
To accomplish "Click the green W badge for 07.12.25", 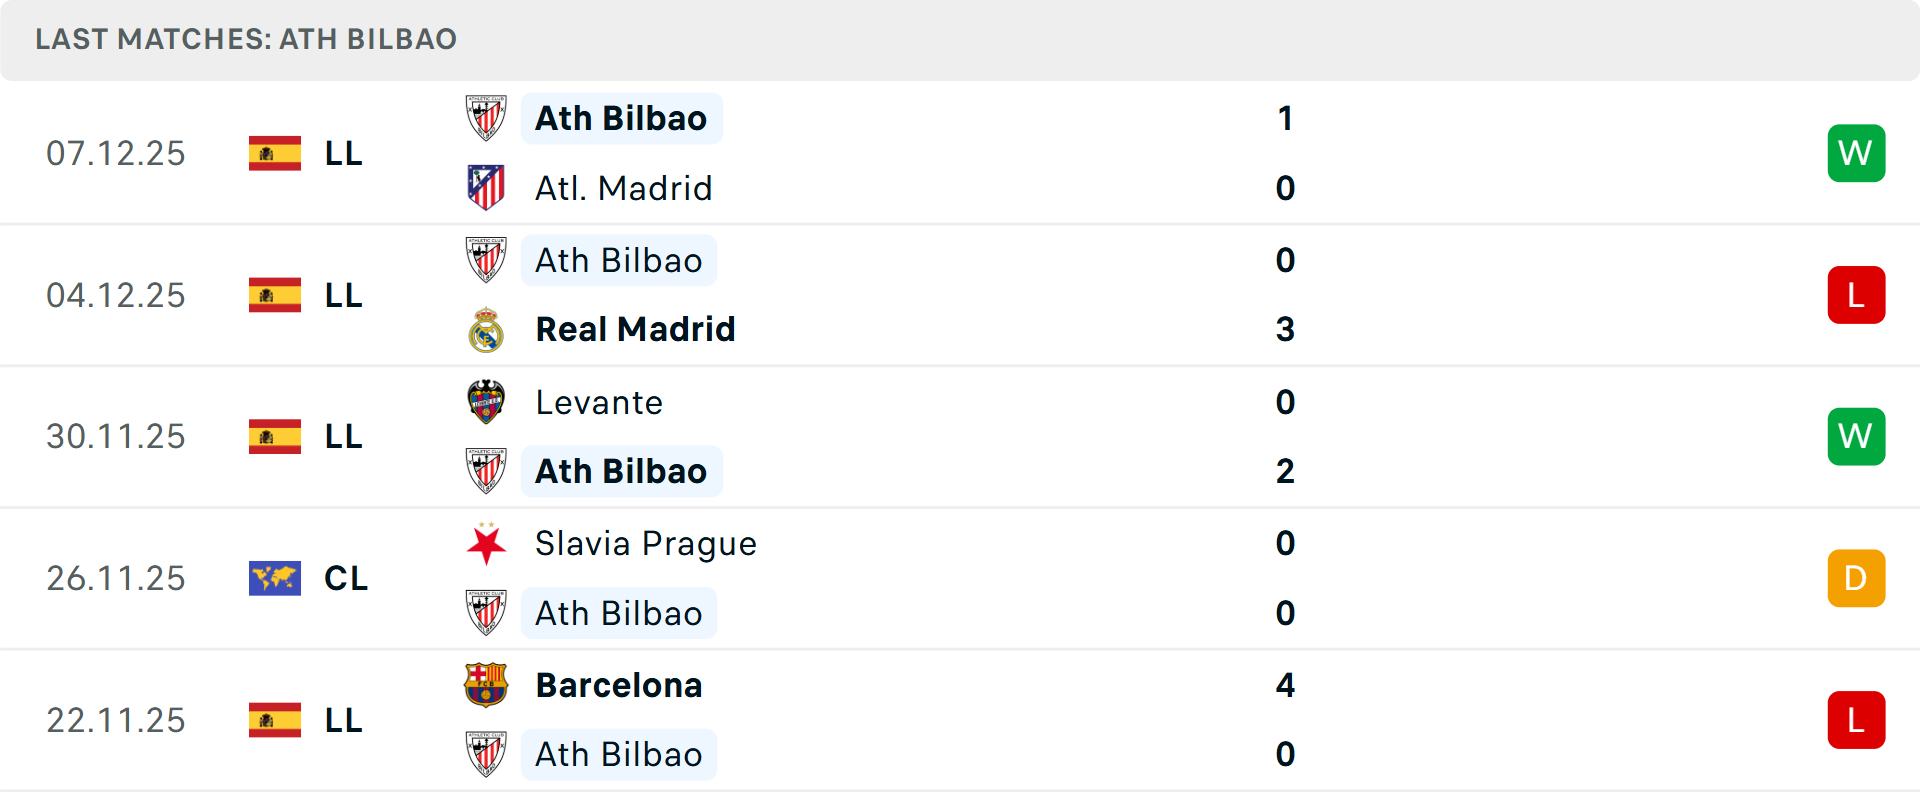I will 1856,153.
